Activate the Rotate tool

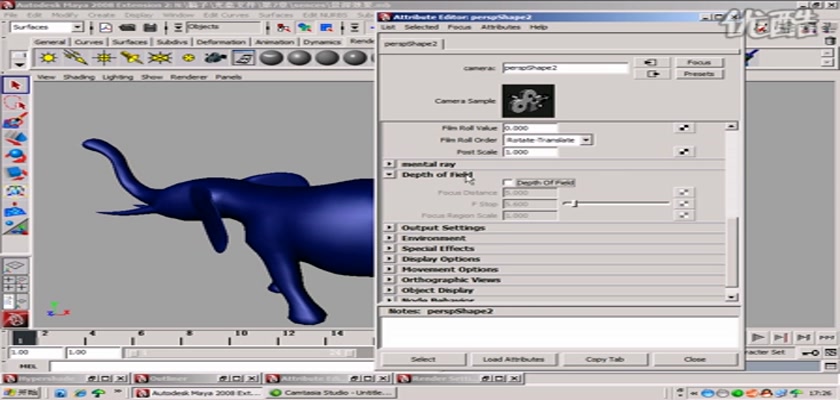[16, 156]
